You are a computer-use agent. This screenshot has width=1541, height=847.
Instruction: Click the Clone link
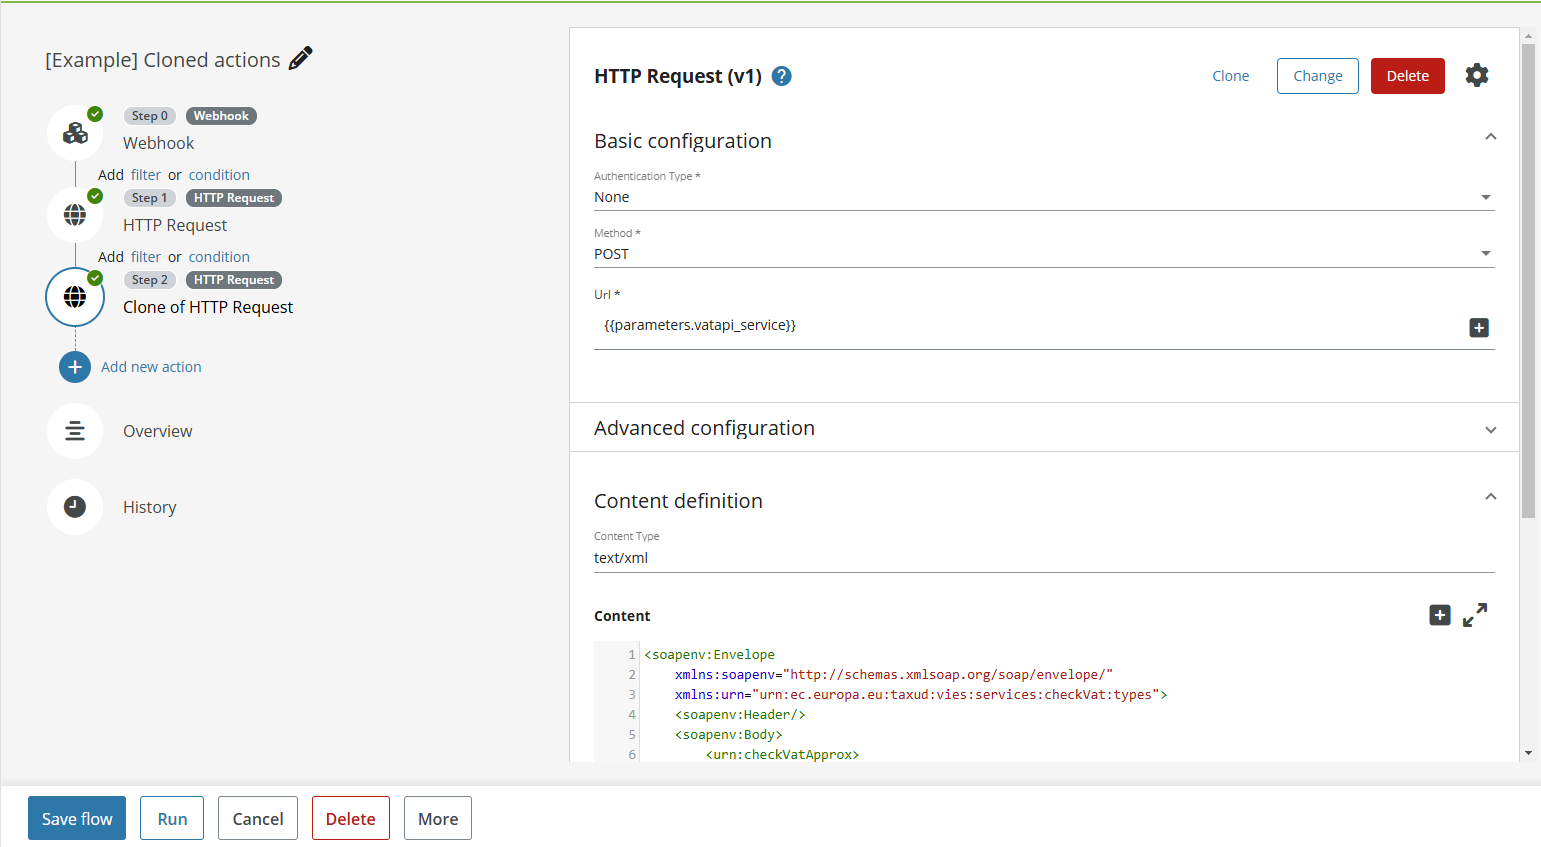click(x=1231, y=76)
